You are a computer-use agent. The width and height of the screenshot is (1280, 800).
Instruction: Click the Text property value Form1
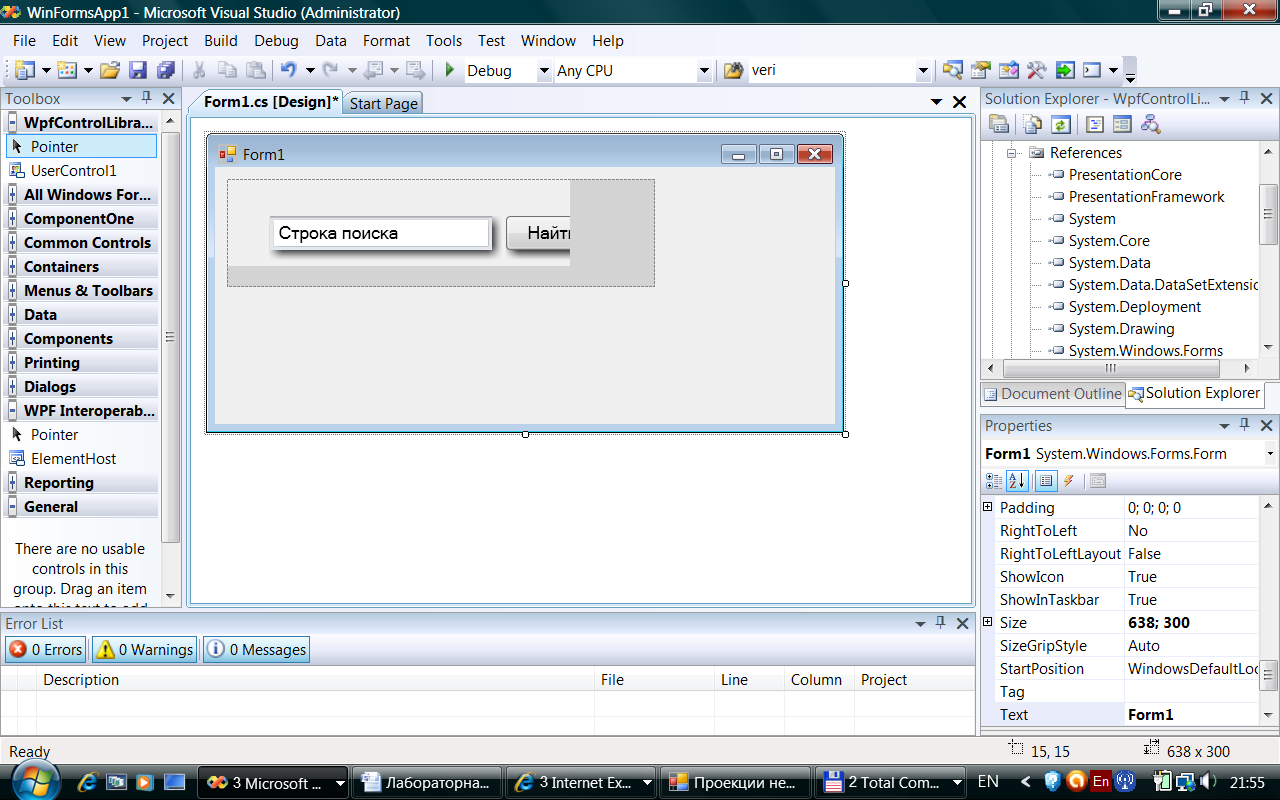tap(1190, 715)
